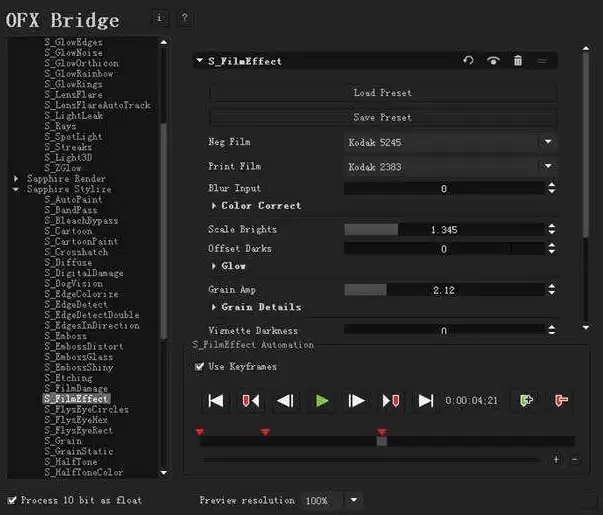Jump to the first frame
This screenshot has width=603, height=515.
click(x=215, y=401)
